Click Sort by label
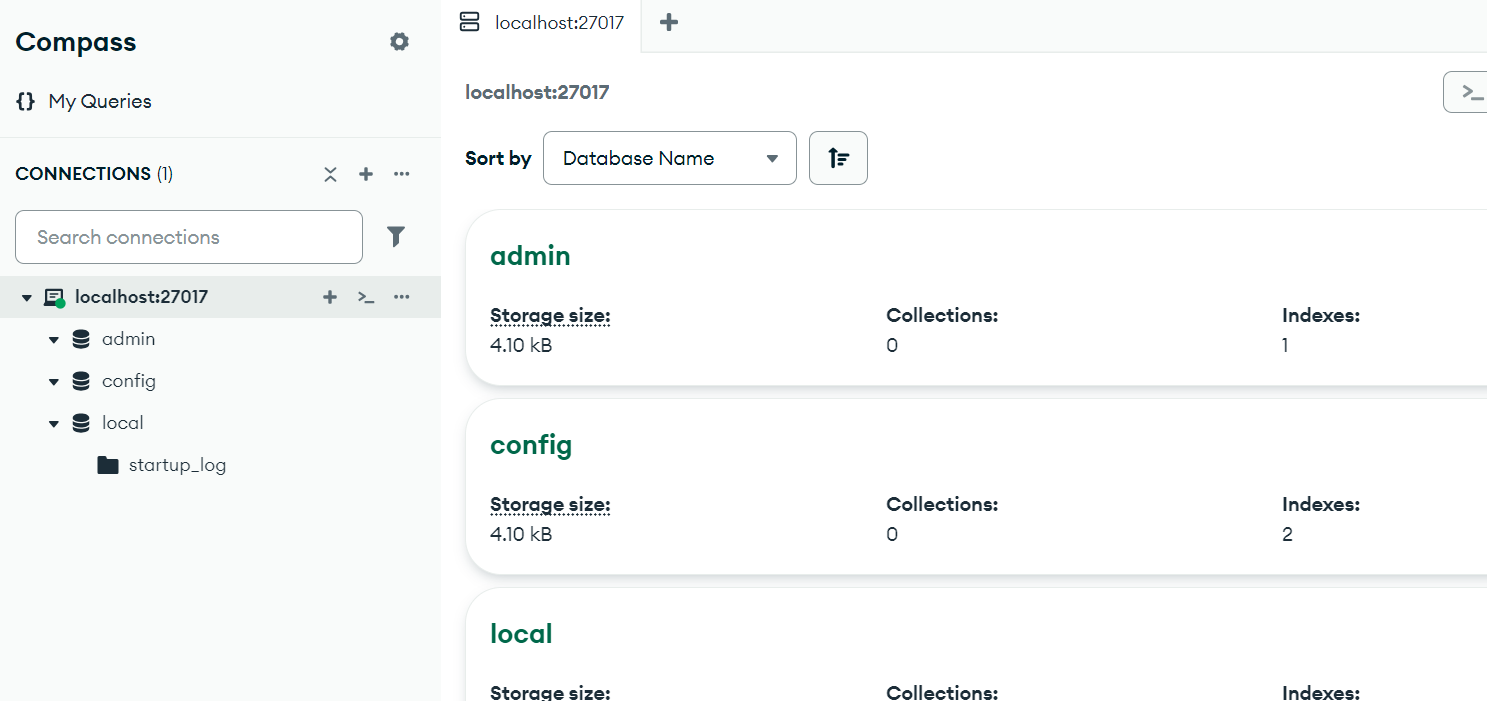Viewport: 1487px width, 701px height. (498, 158)
